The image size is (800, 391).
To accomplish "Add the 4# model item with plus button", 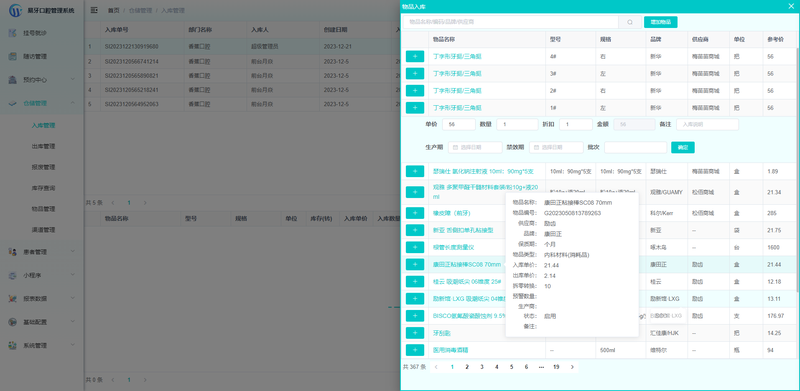I will click(415, 56).
